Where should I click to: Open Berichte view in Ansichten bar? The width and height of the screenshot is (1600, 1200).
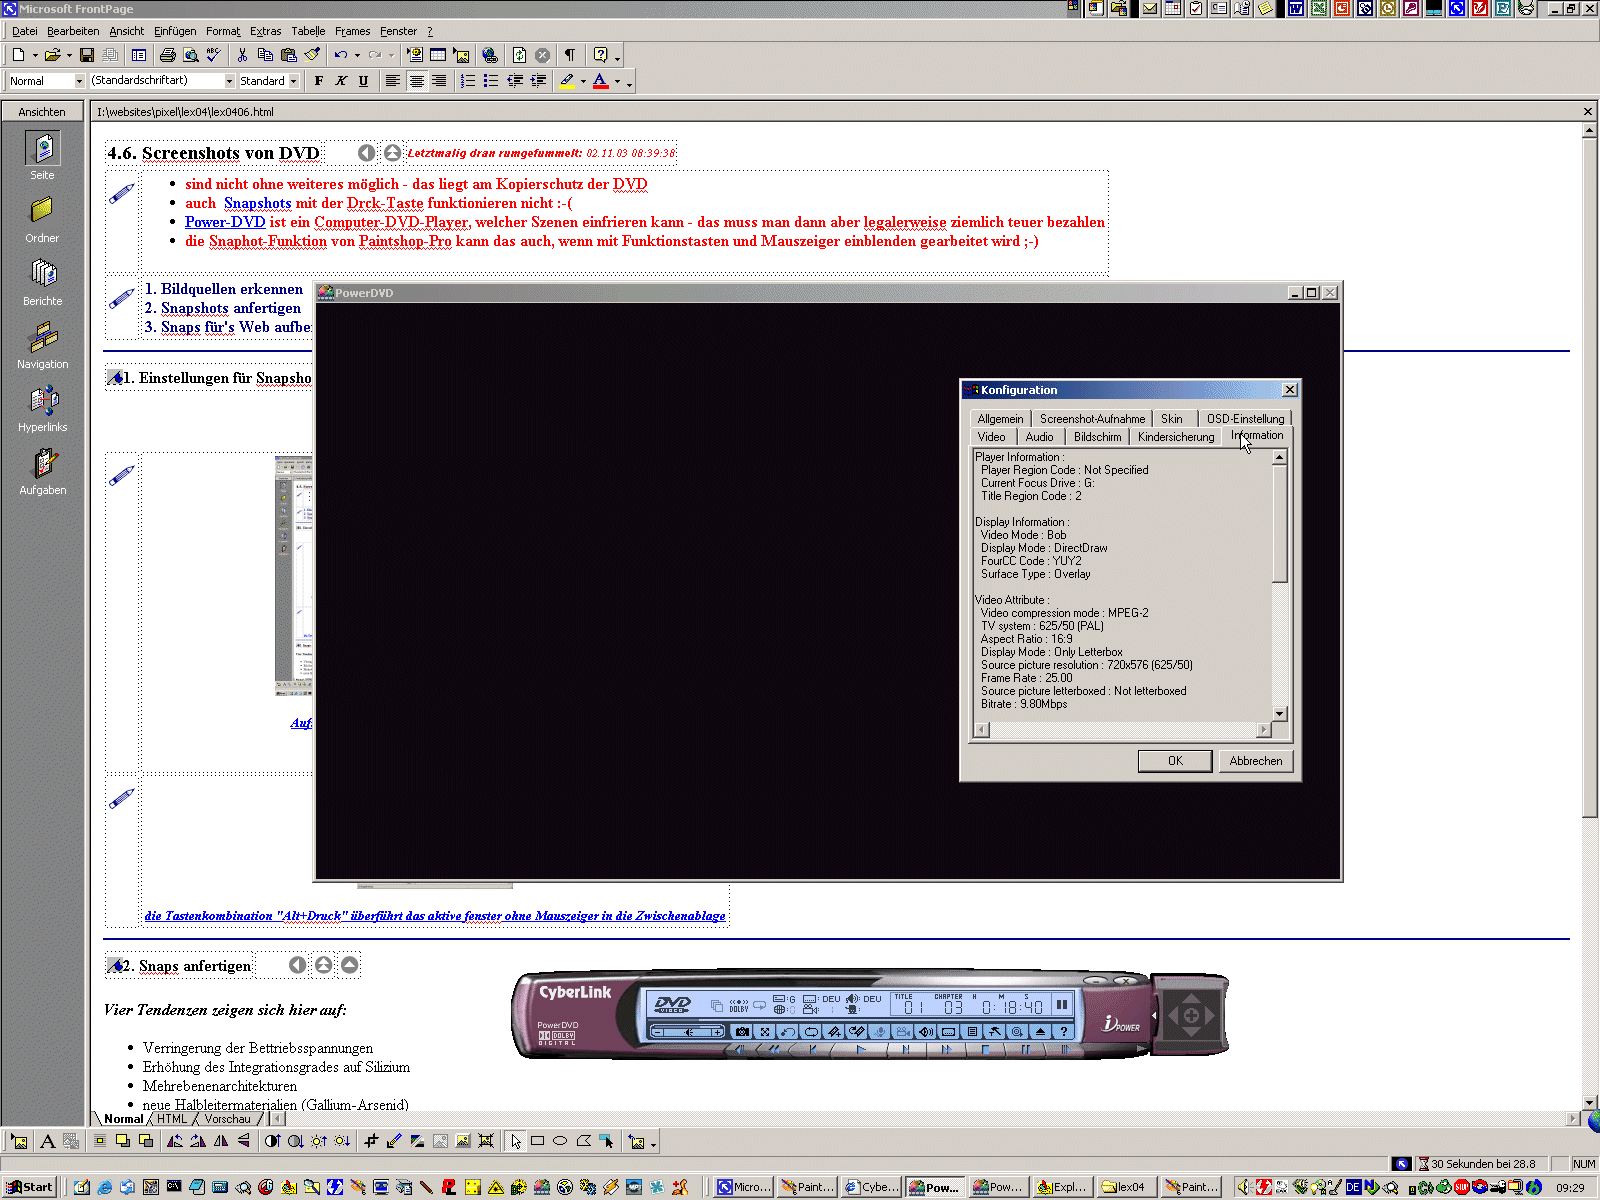[x=42, y=283]
